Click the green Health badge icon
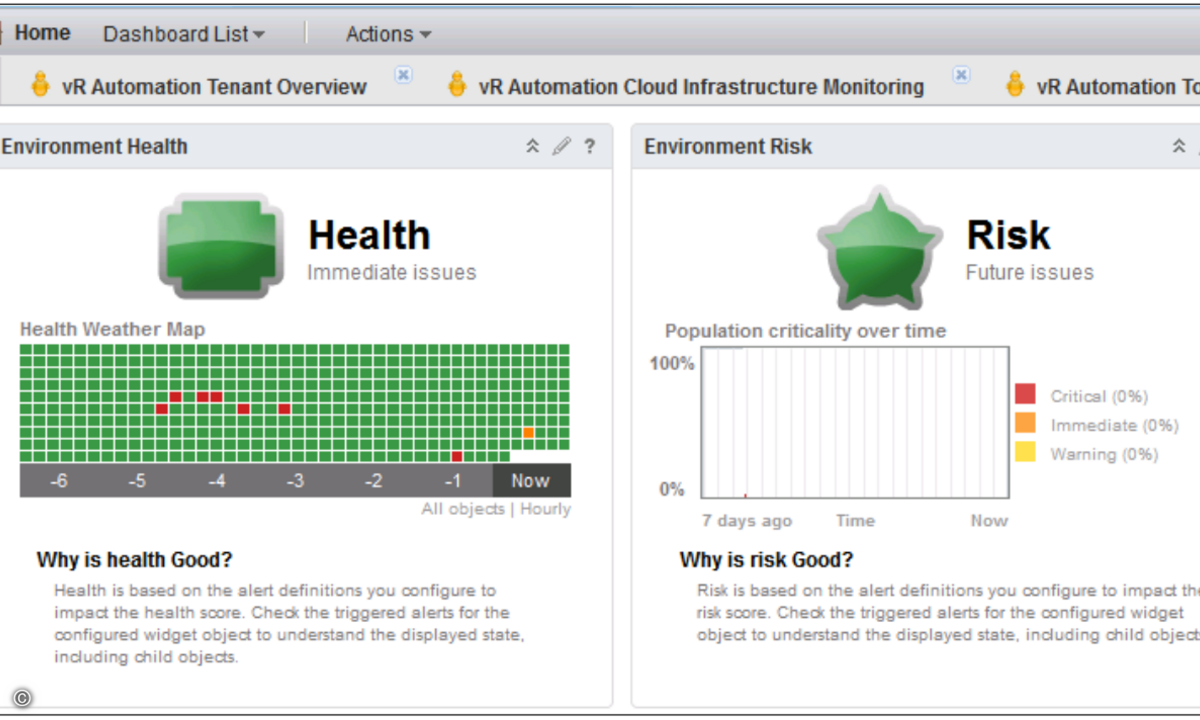The height and width of the screenshot is (720, 1200). pyautogui.click(x=220, y=246)
